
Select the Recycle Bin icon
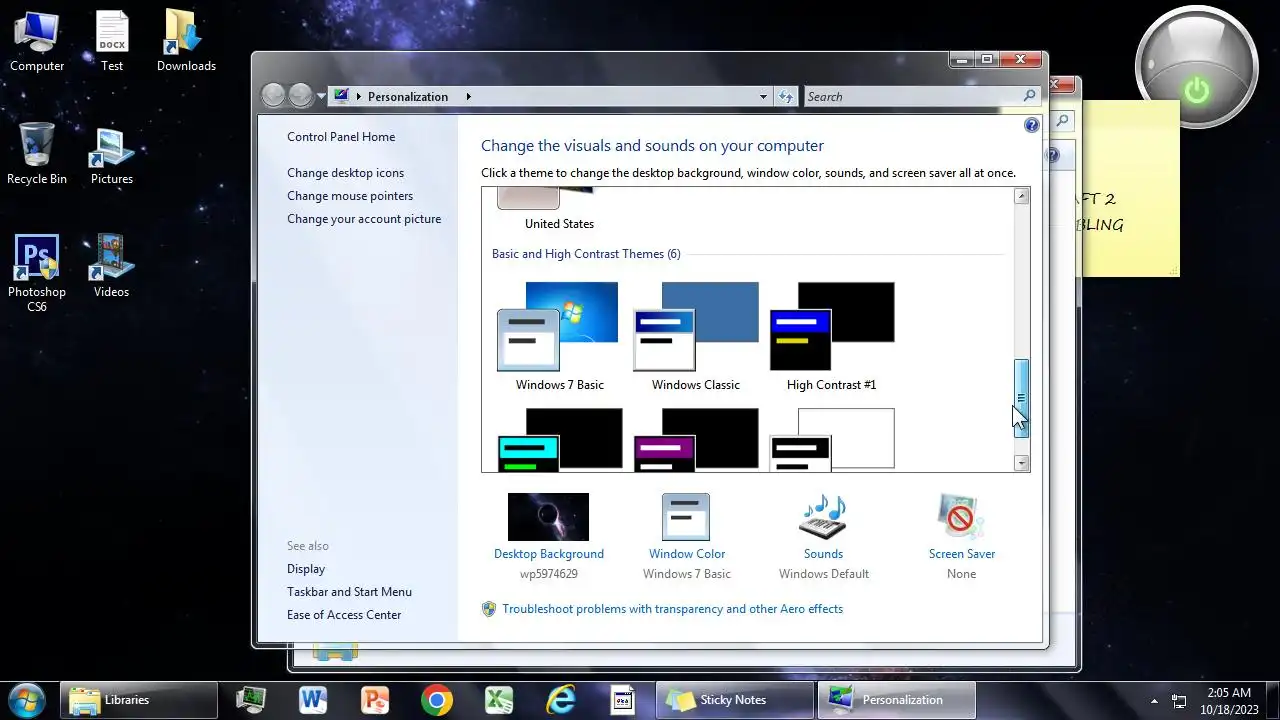[37, 153]
